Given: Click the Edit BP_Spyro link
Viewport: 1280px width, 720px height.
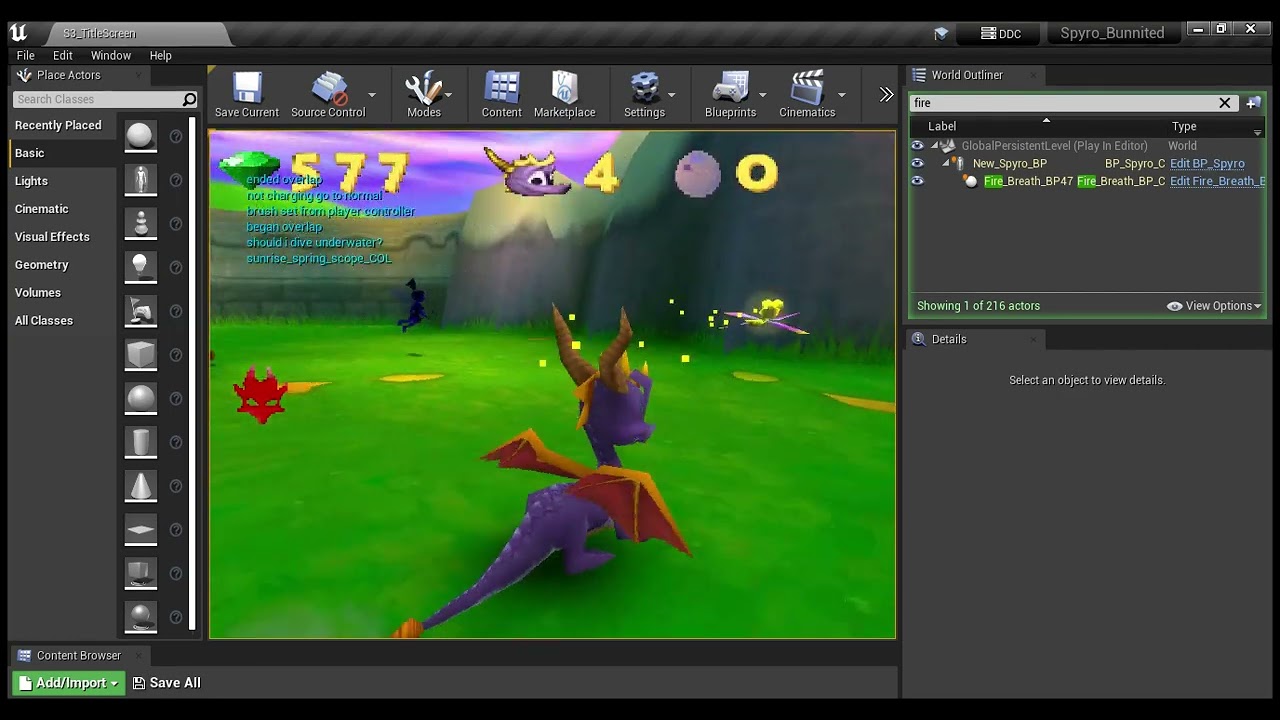Looking at the screenshot, I should pos(1207,164).
